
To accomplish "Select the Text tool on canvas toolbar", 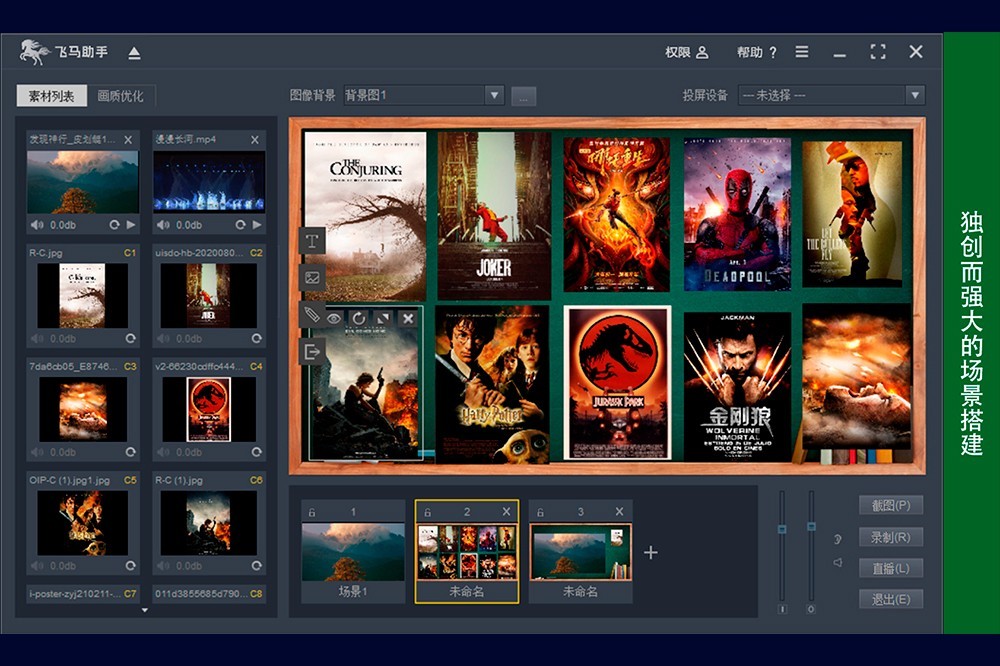I will tap(312, 241).
